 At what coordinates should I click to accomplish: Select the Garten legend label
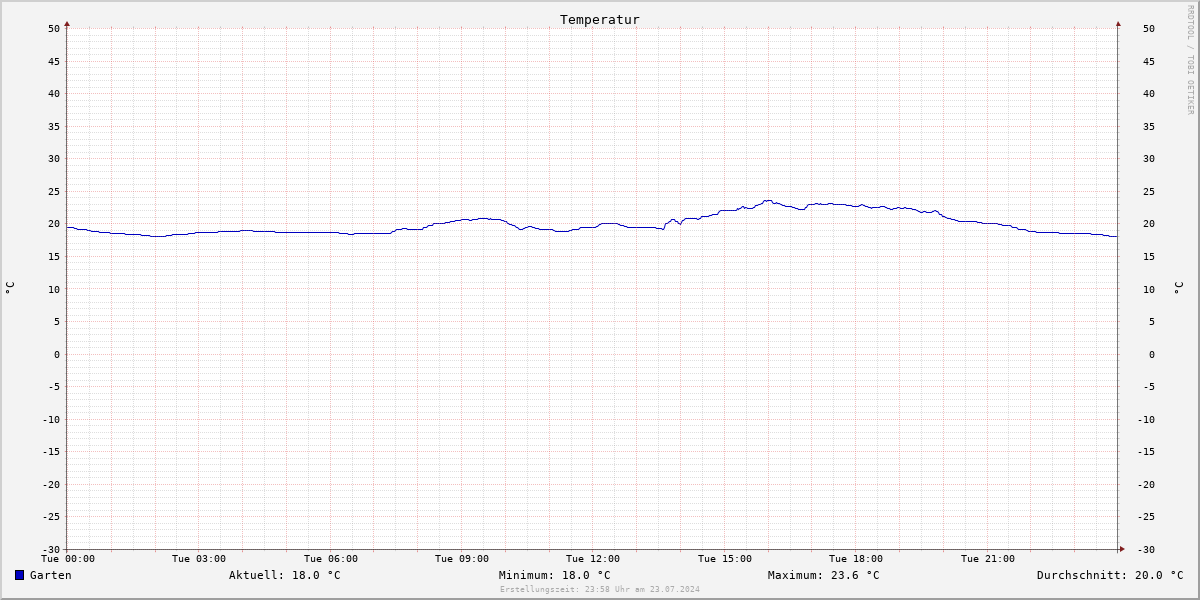pyautogui.click(x=51, y=575)
